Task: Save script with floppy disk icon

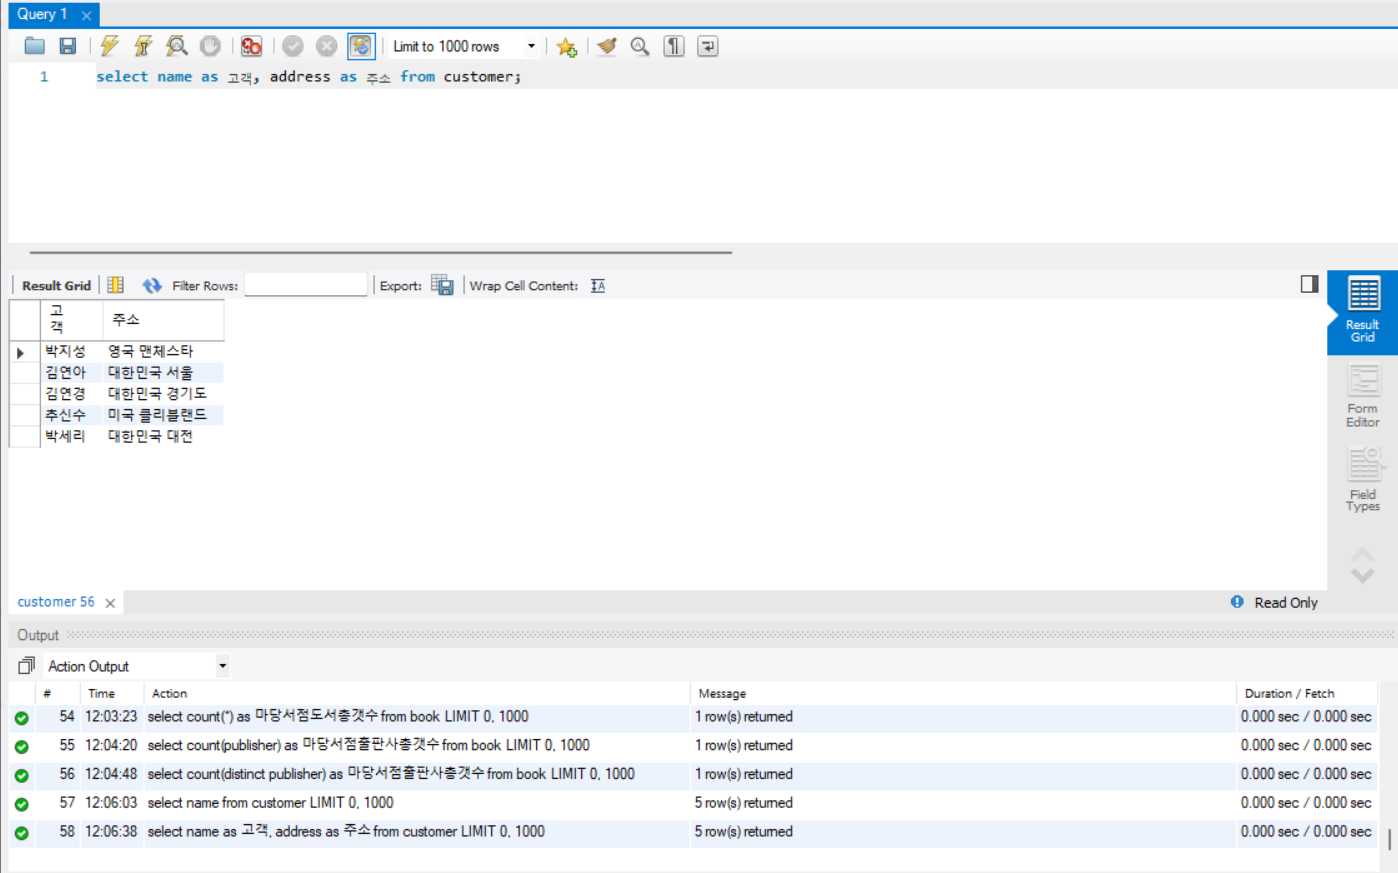Action: 68,46
